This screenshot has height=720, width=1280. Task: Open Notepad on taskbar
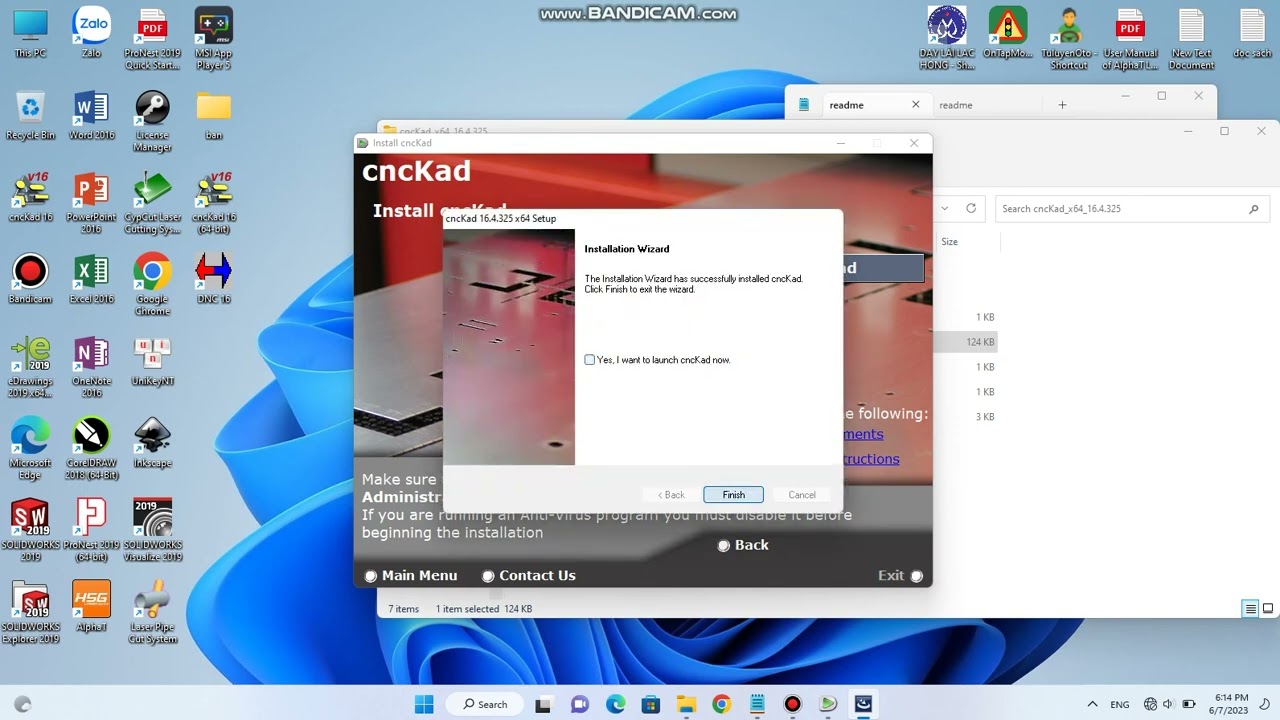pyautogui.click(x=757, y=704)
